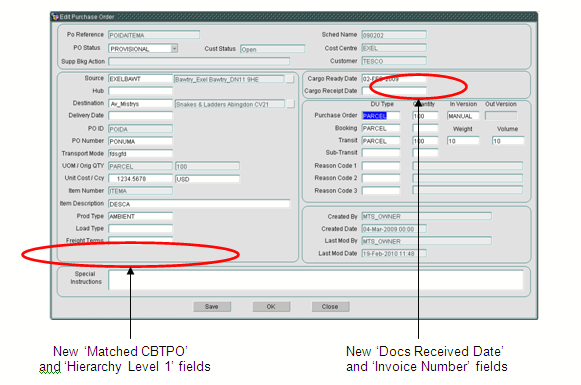Image resolution: width=581 pixels, height=385 pixels.
Task: Click the Last Mod By field
Action: point(426,241)
